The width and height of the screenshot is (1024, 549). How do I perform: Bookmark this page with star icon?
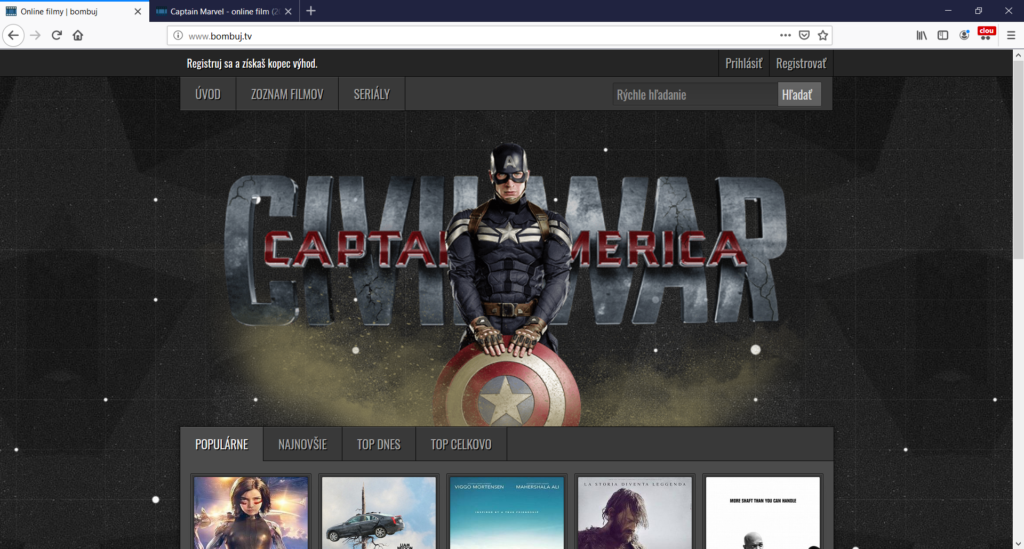[823, 35]
